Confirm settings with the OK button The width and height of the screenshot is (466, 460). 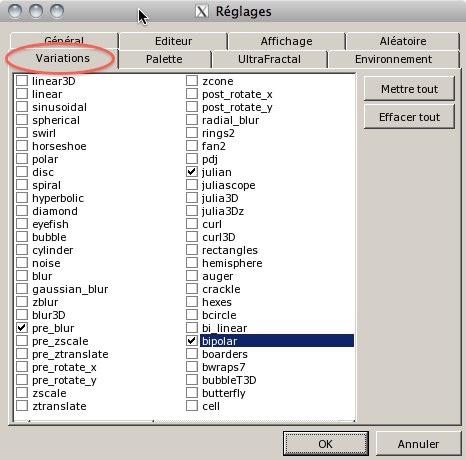point(326,444)
